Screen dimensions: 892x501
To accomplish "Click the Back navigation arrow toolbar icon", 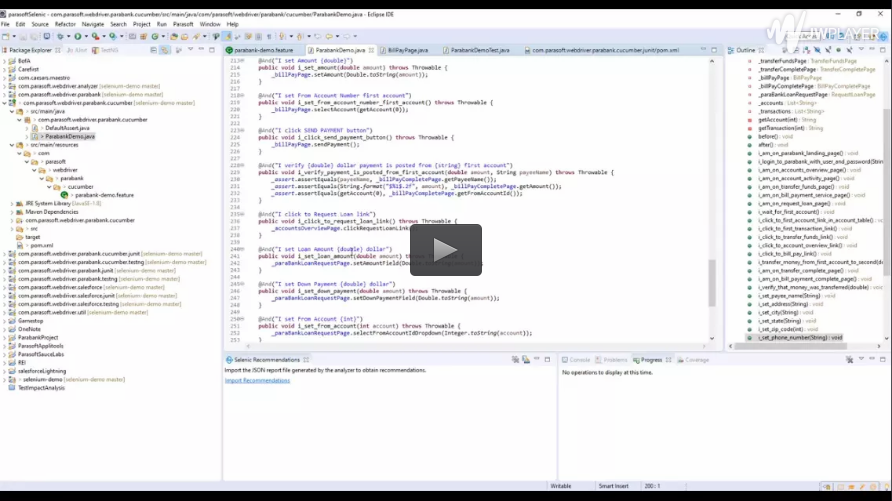I will tap(329, 36).
